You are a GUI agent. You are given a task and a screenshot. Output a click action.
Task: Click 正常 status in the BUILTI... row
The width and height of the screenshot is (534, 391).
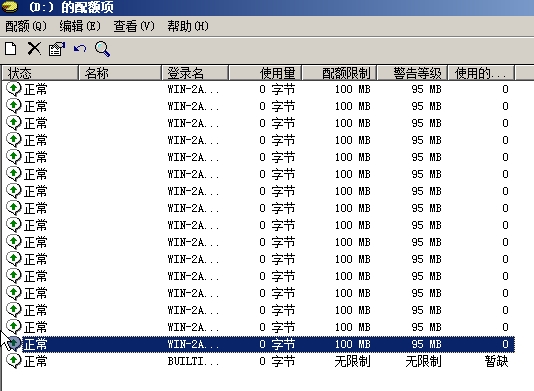(35, 361)
